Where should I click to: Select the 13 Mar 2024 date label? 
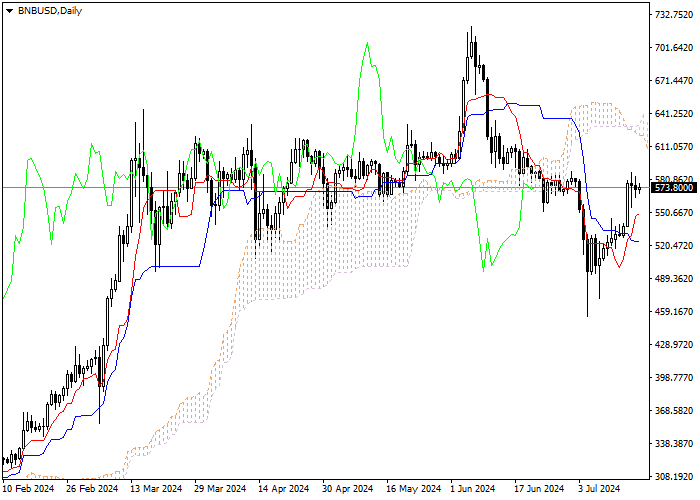click(156, 489)
